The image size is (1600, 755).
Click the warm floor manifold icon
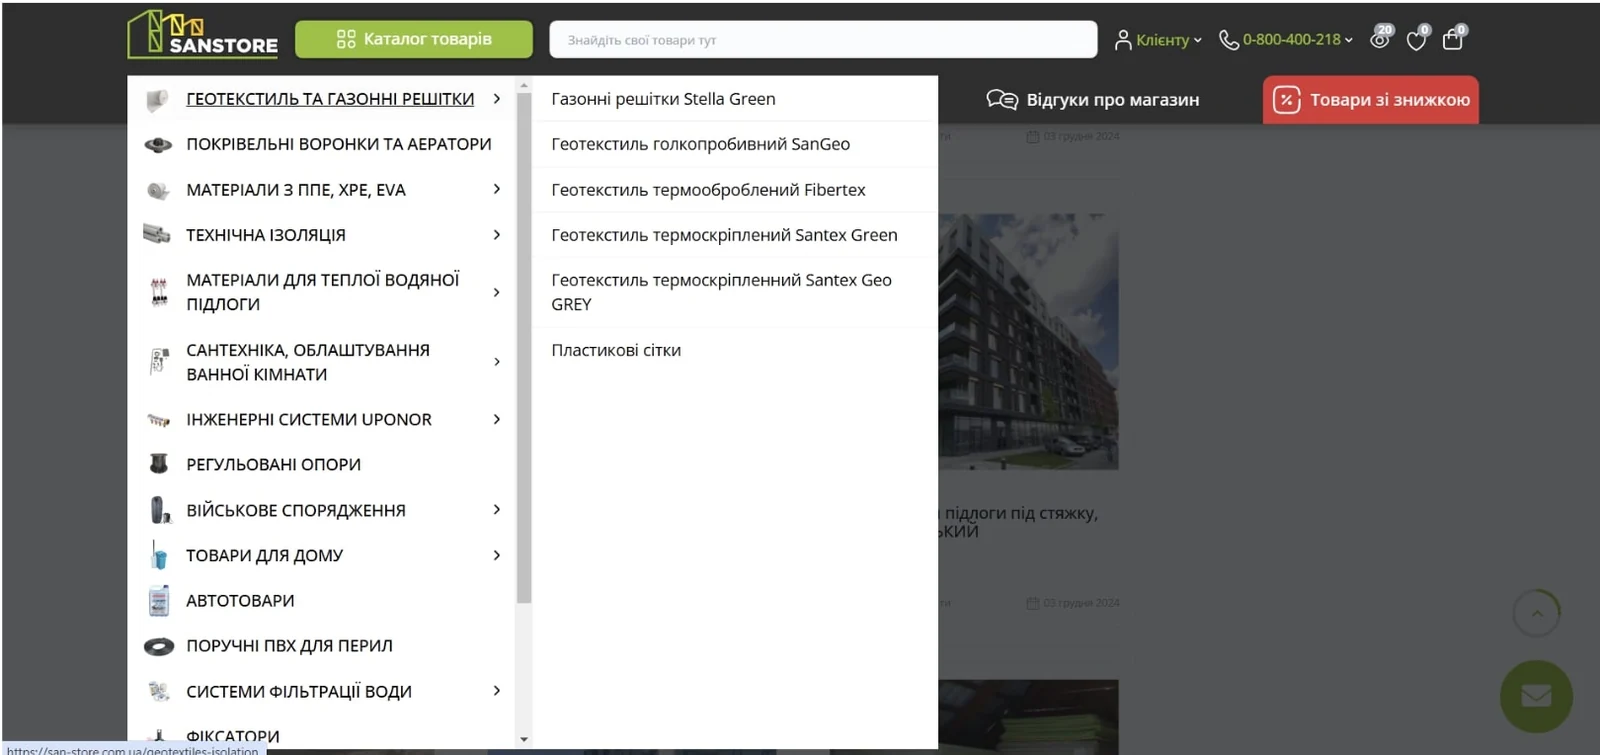(x=159, y=291)
